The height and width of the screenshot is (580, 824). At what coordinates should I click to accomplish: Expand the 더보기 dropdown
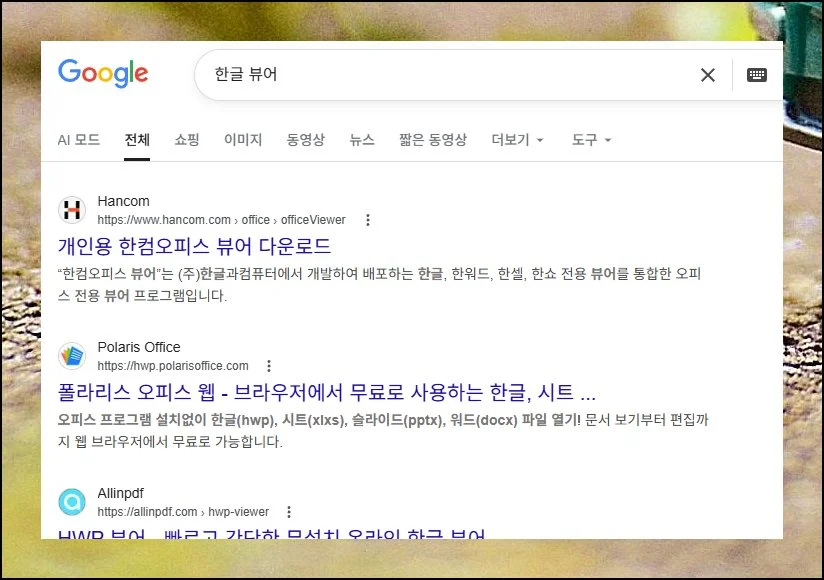[517, 140]
